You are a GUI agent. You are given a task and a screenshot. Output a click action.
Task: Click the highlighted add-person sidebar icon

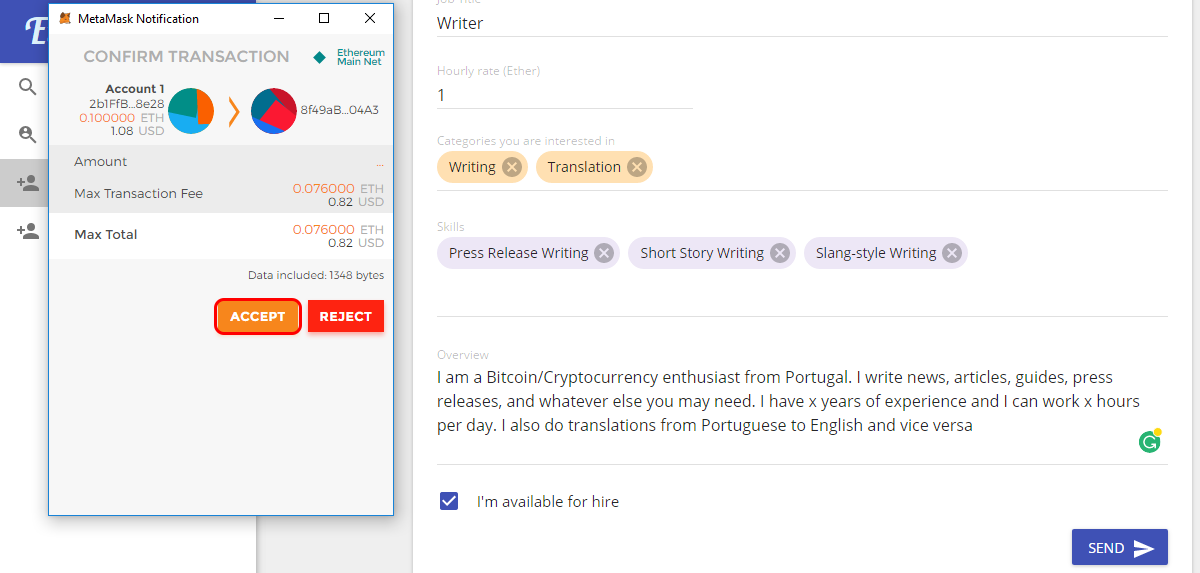28,183
